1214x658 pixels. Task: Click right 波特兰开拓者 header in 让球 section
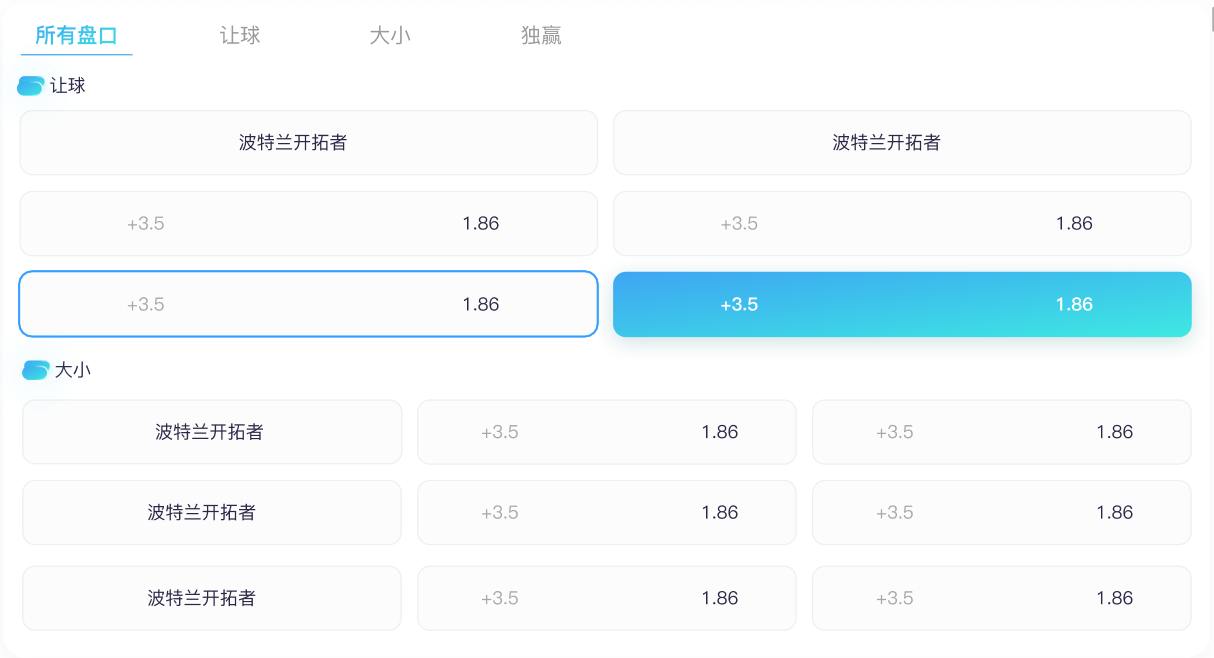coord(902,142)
